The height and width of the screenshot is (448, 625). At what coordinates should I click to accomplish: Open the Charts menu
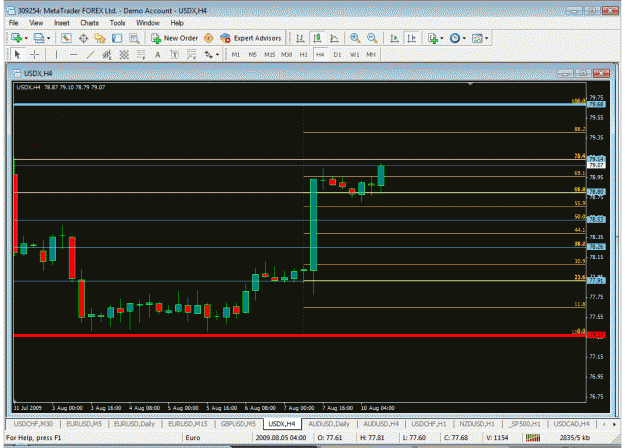point(89,23)
